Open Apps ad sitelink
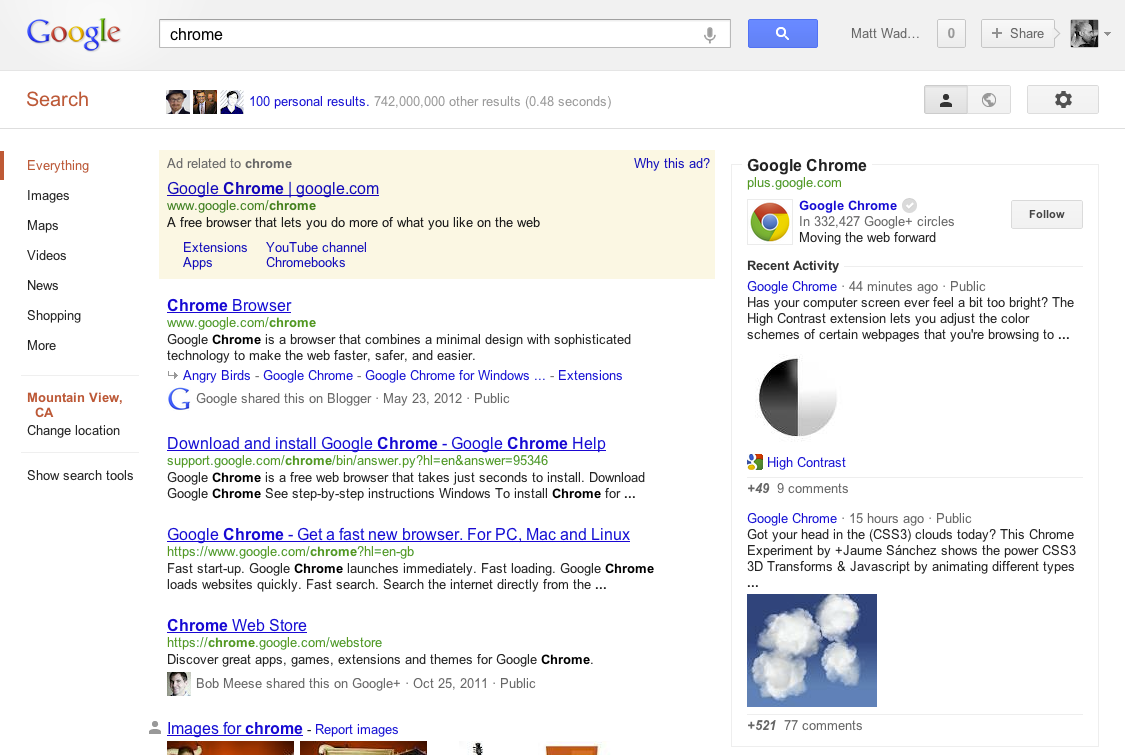This screenshot has height=755, width=1125. point(197,263)
